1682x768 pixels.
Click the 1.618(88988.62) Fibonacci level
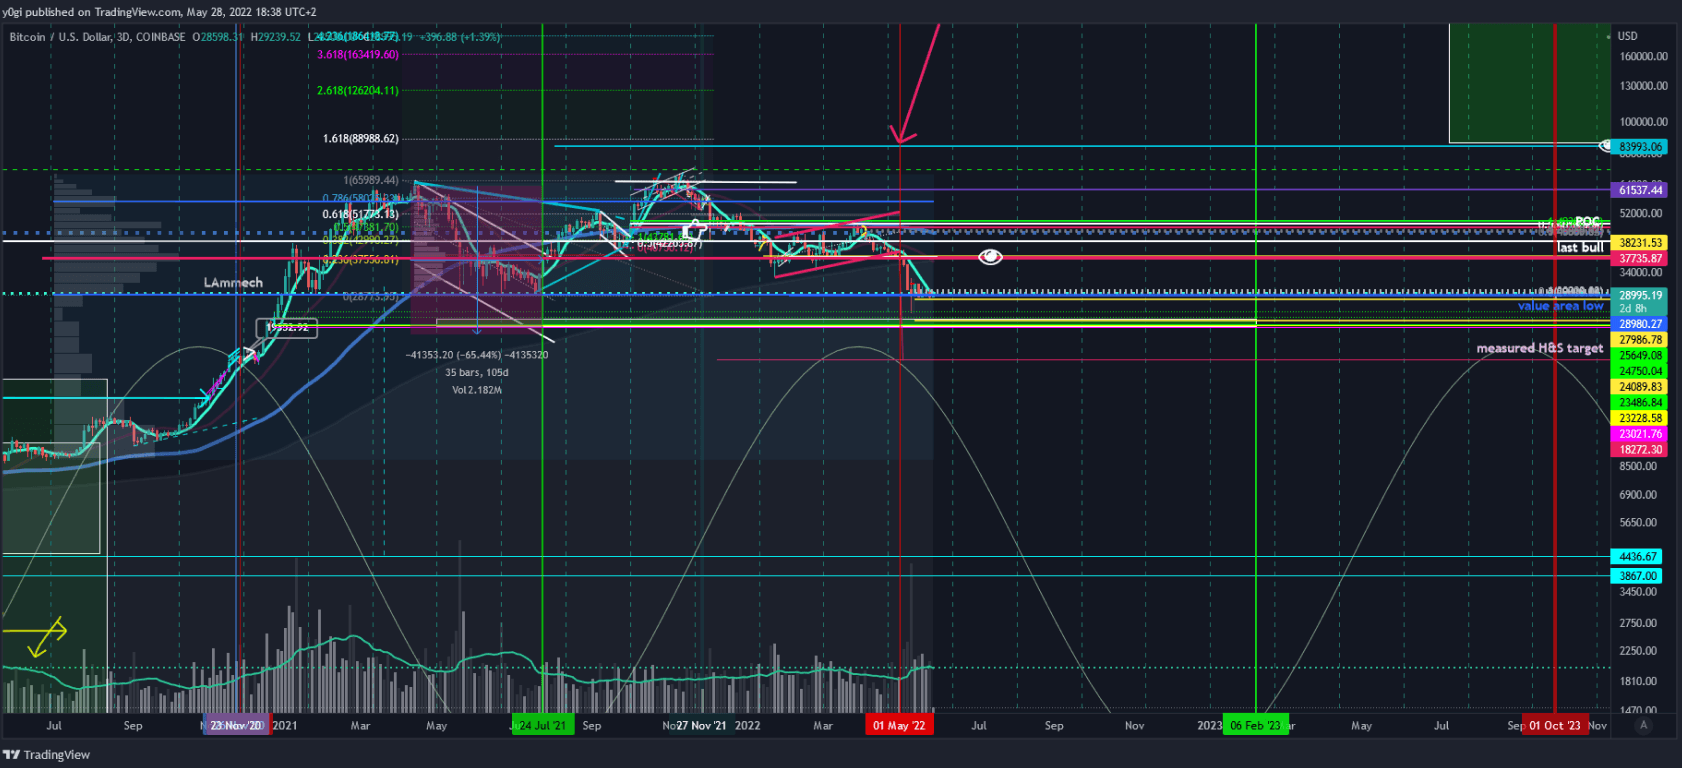(x=361, y=139)
